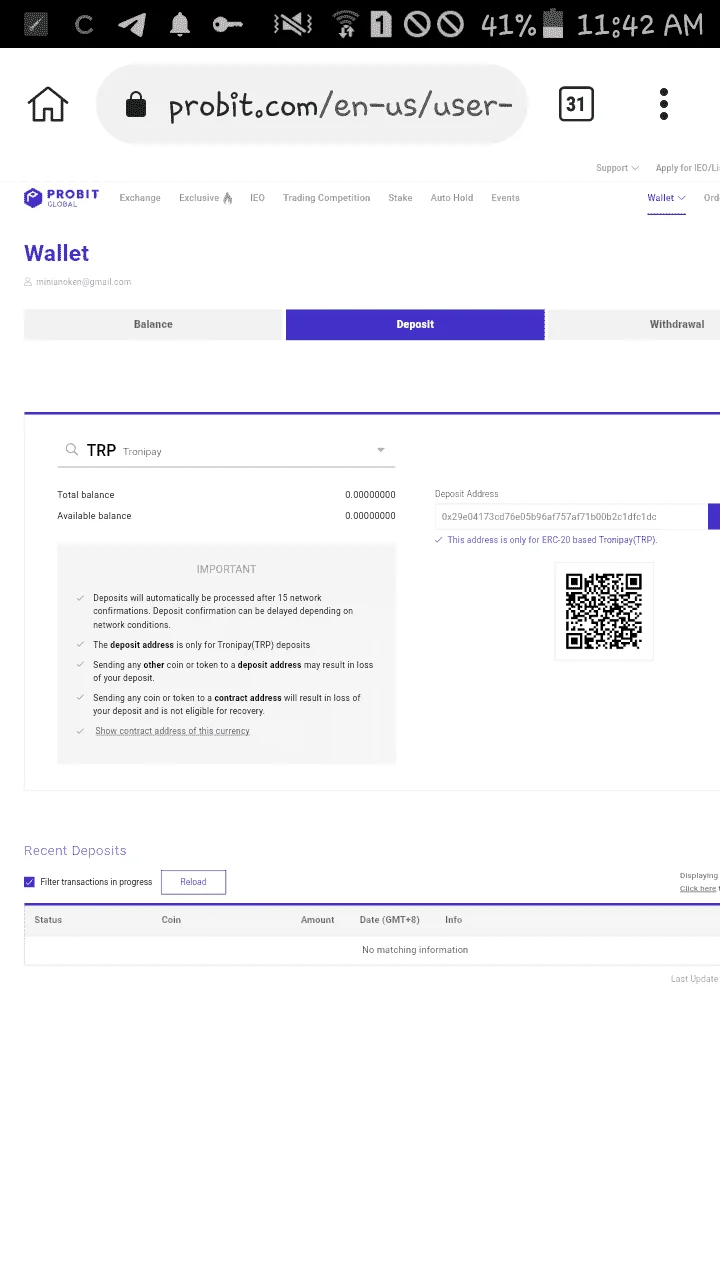Tap the notification bell in status bar

pyautogui.click(x=180, y=25)
